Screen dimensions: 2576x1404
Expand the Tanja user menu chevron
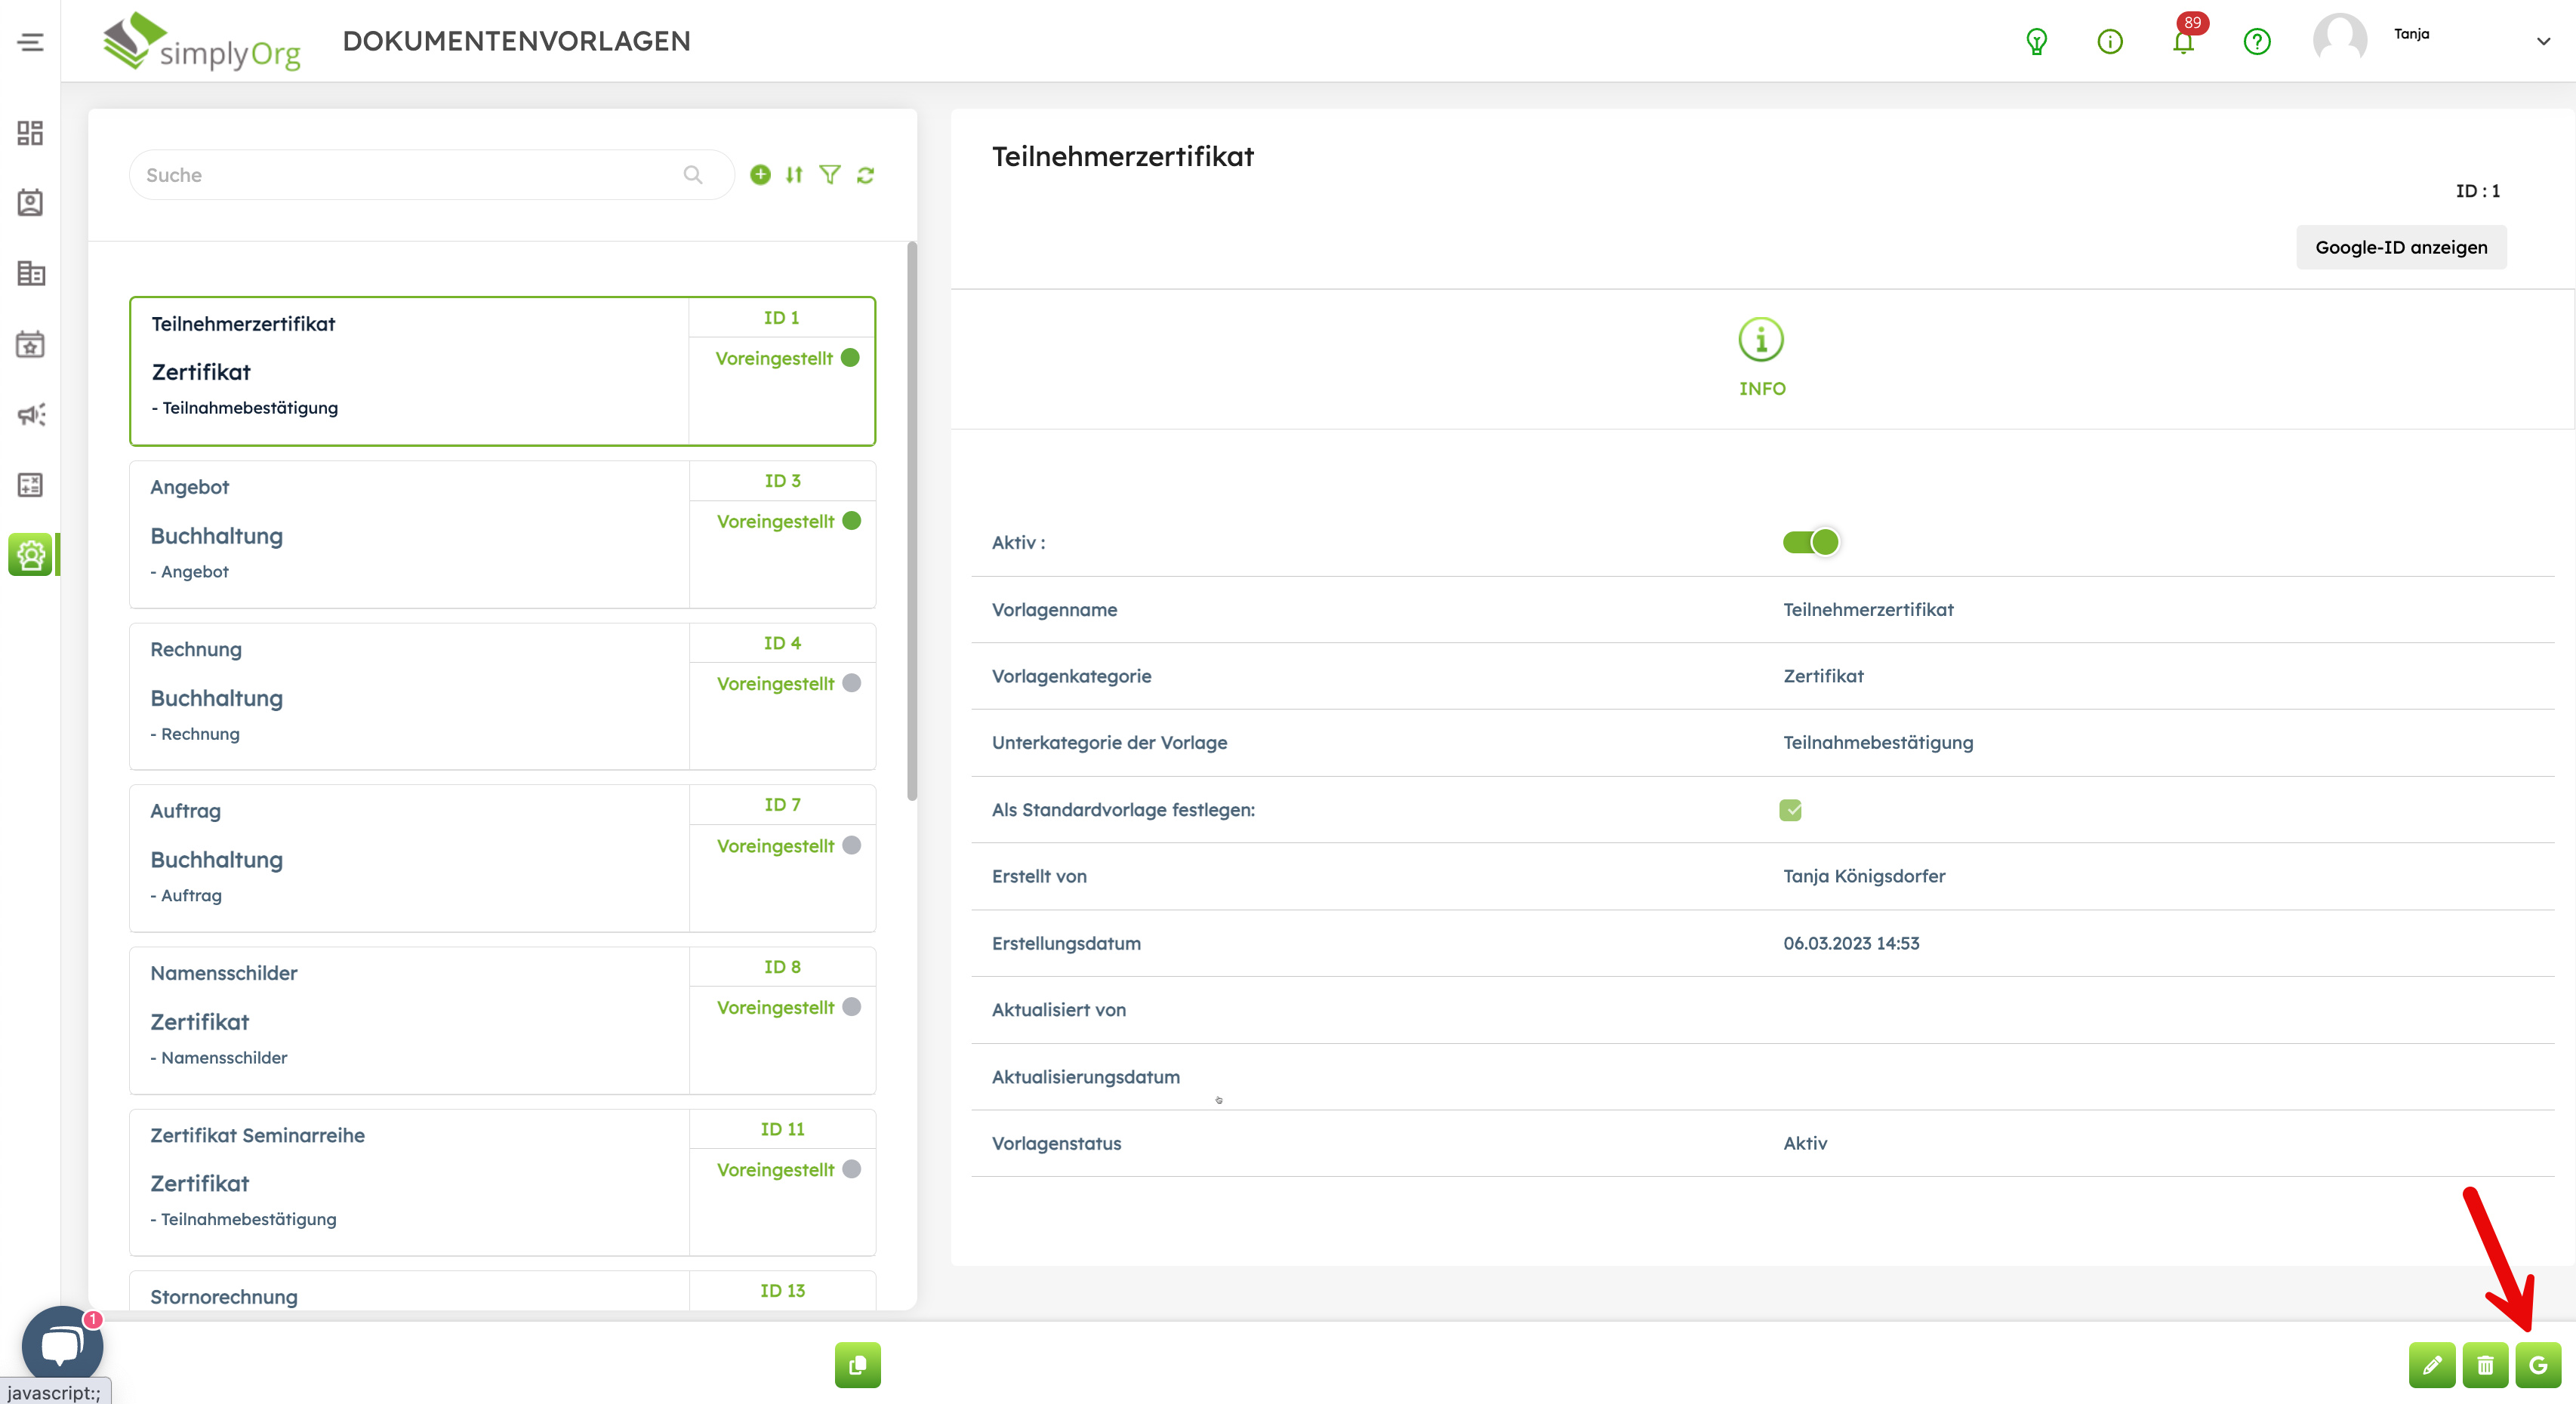pyautogui.click(x=2543, y=42)
